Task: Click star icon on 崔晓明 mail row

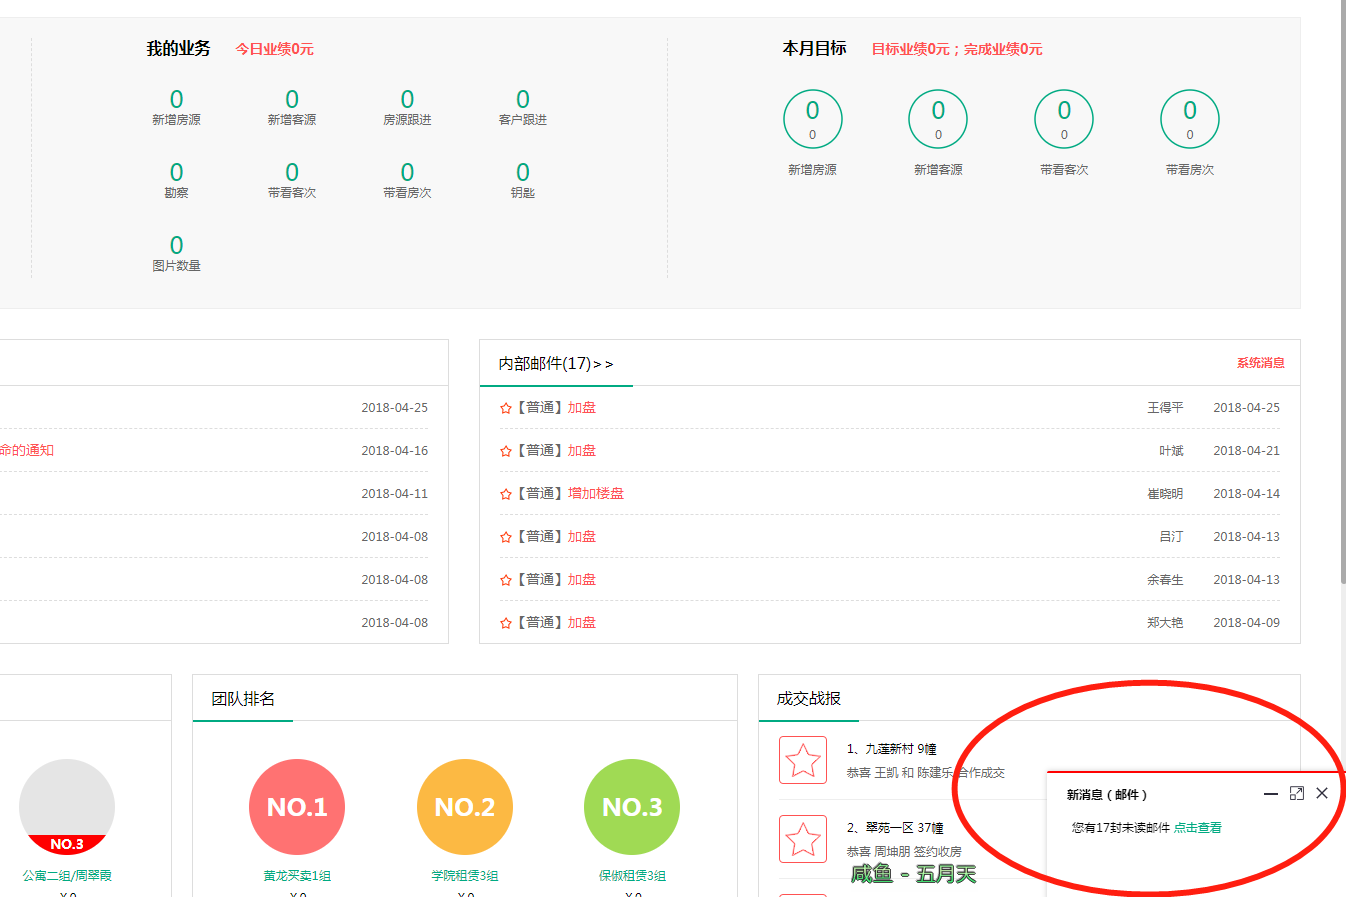Action: point(505,494)
